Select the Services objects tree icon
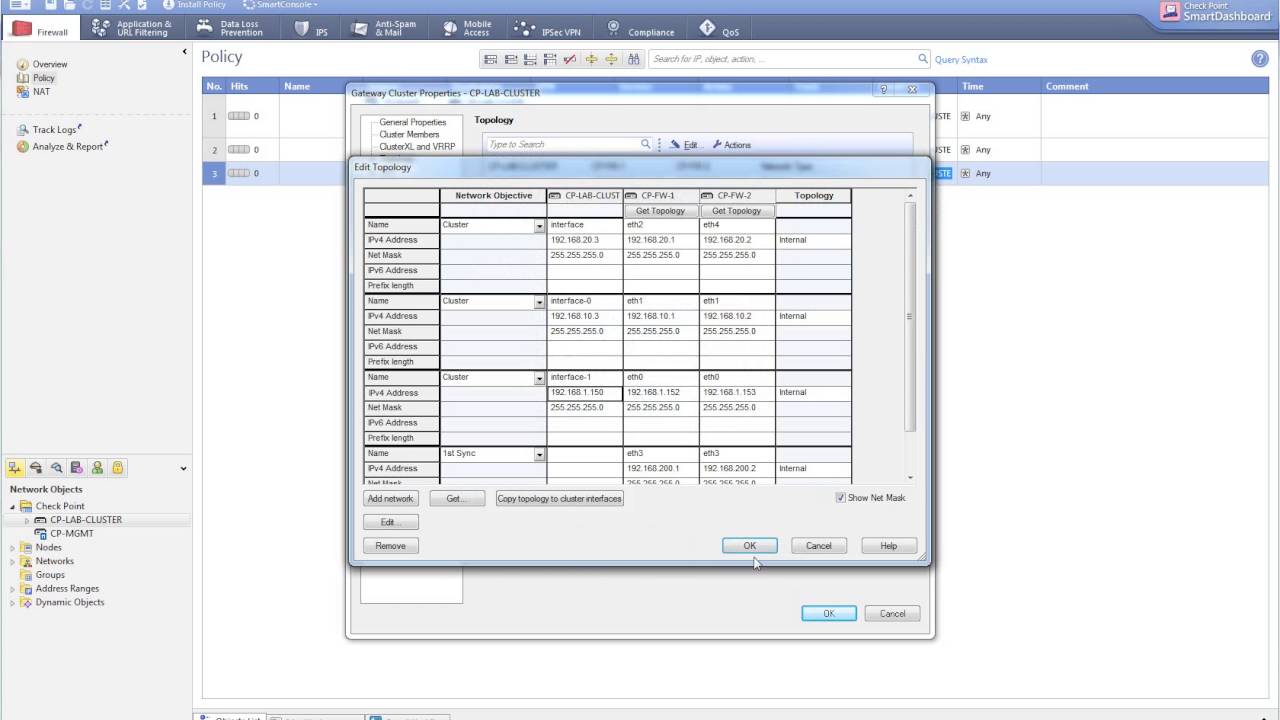The height and width of the screenshot is (720, 1280). (36, 468)
